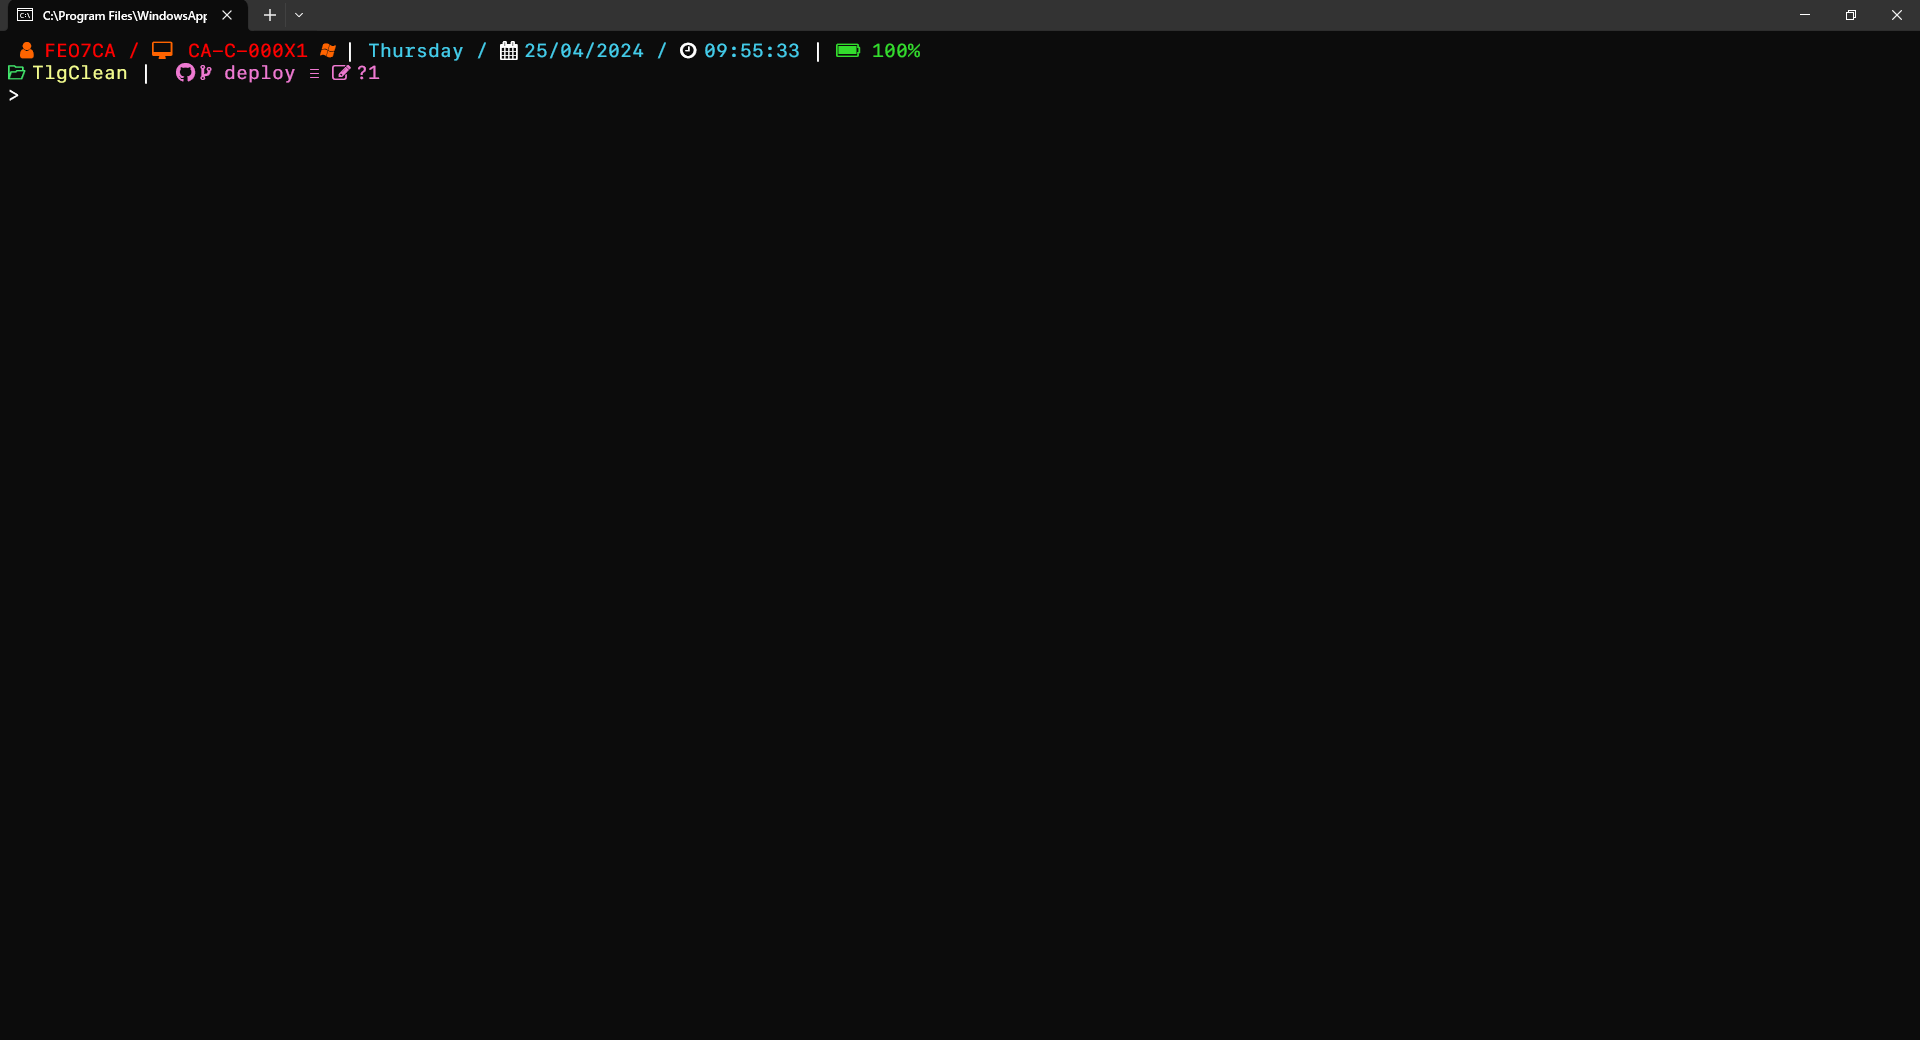Click the green battery icon

pos(848,50)
